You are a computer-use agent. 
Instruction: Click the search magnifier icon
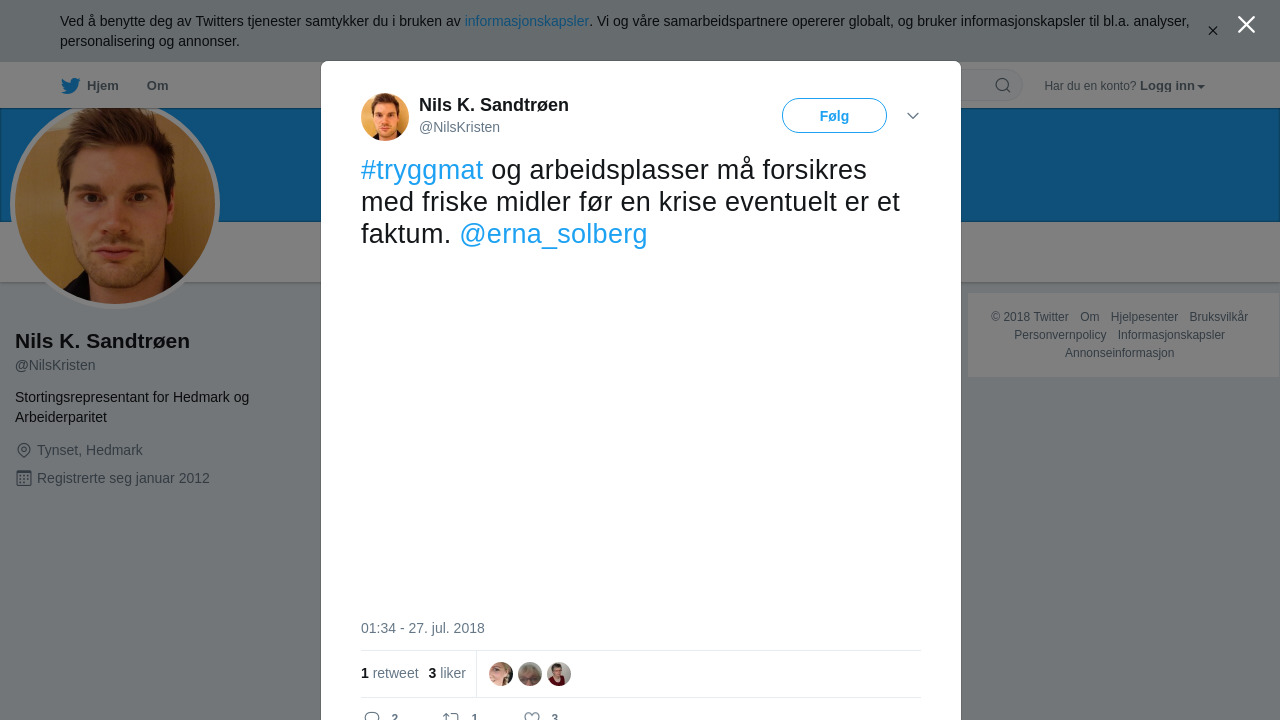[1003, 85]
